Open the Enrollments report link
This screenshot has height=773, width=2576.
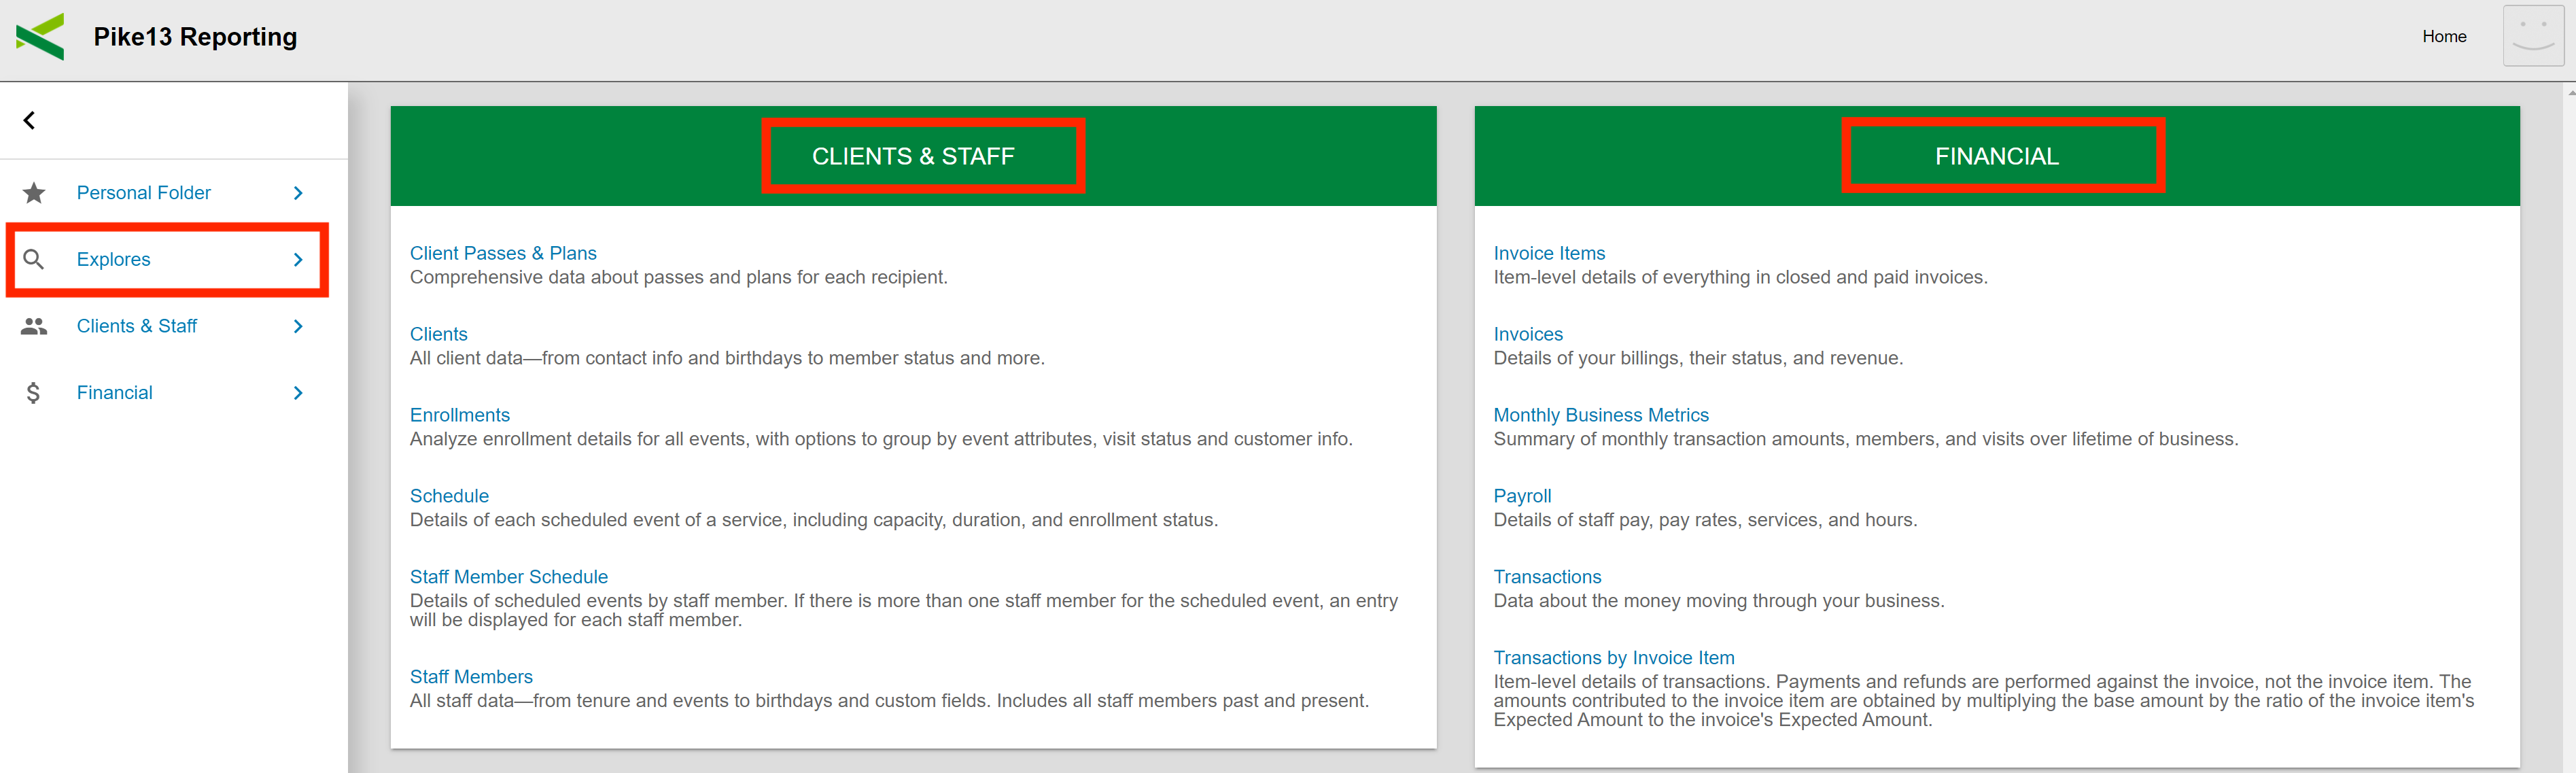459,416
